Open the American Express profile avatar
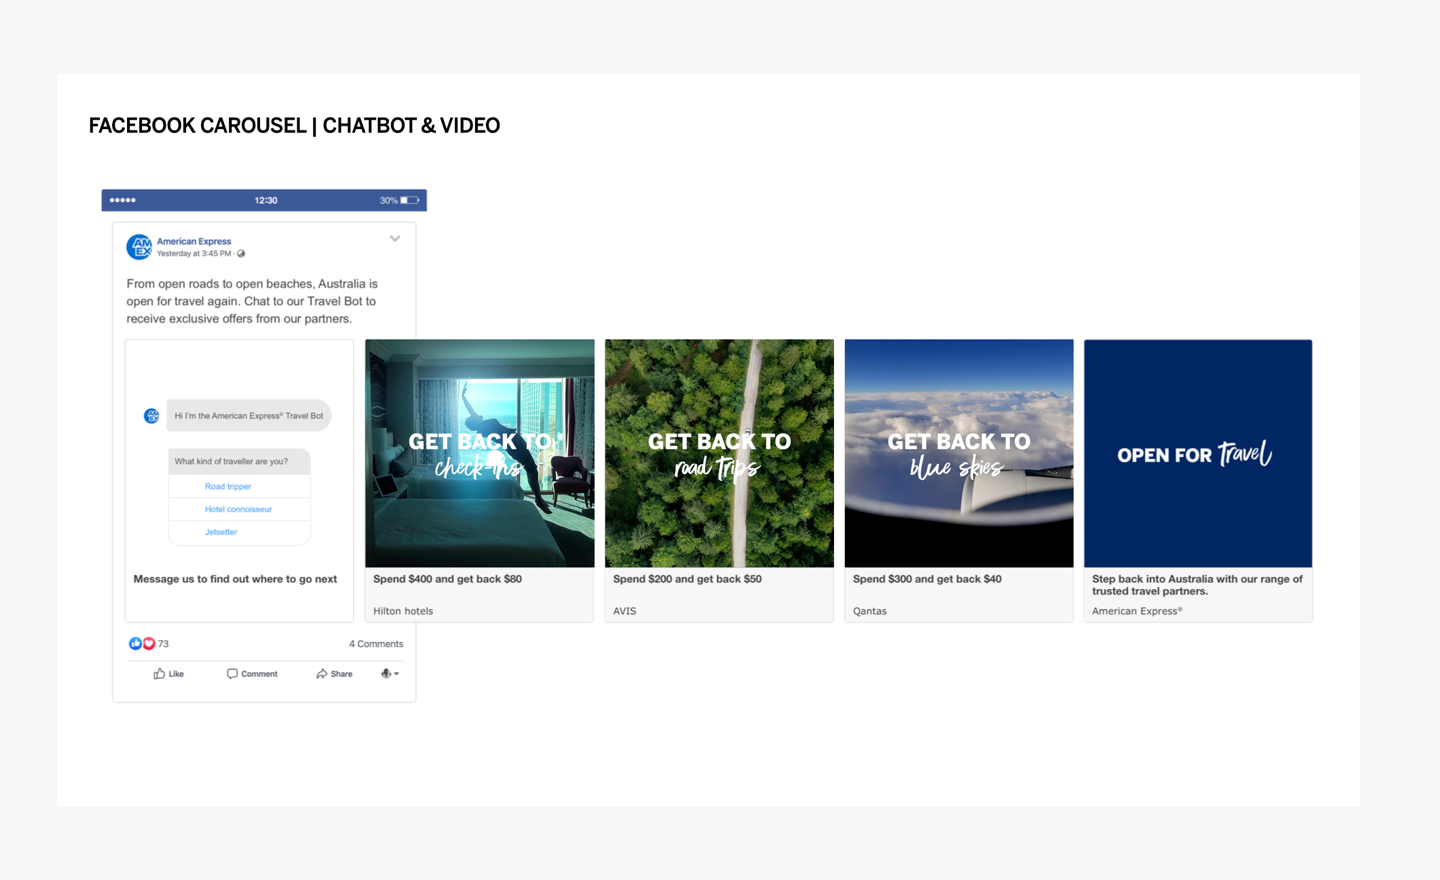This screenshot has height=880, width=1440. [x=139, y=247]
